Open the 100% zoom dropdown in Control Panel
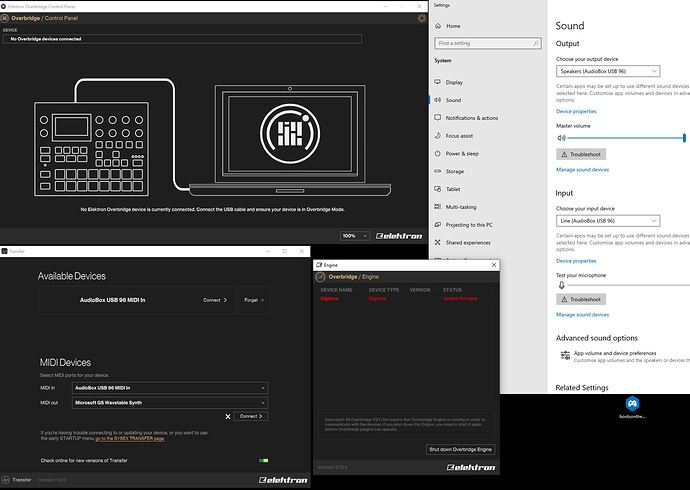This screenshot has height=490, width=690. pos(355,236)
